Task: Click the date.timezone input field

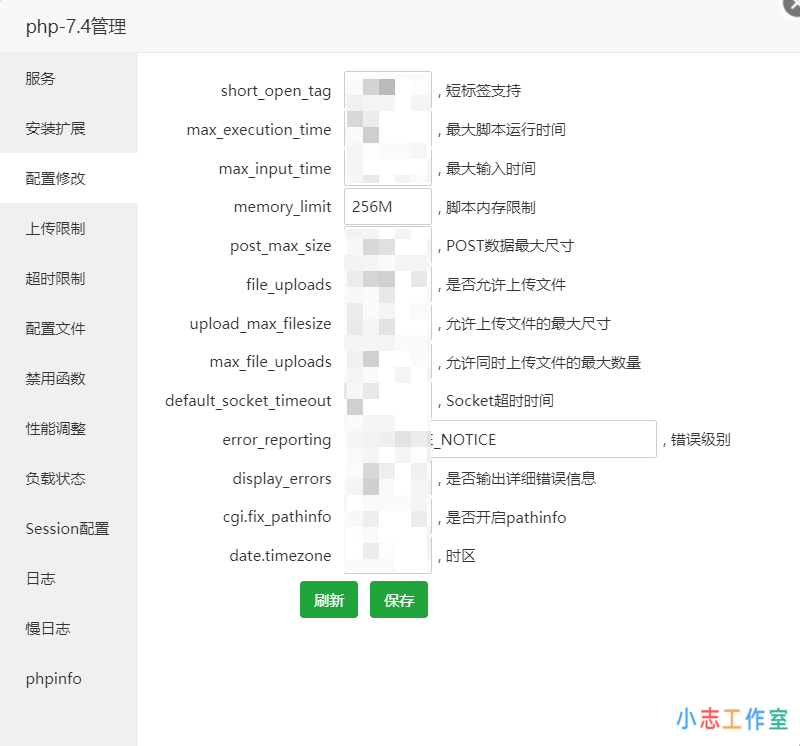Action: 387,555
